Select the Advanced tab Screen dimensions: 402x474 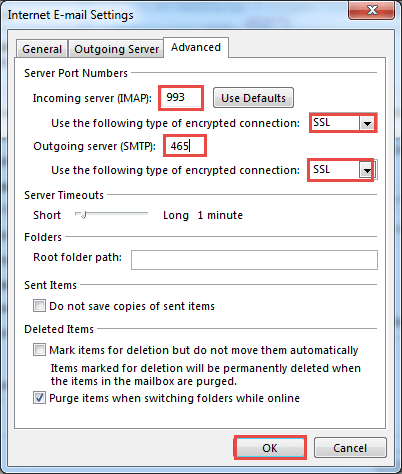(x=196, y=47)
